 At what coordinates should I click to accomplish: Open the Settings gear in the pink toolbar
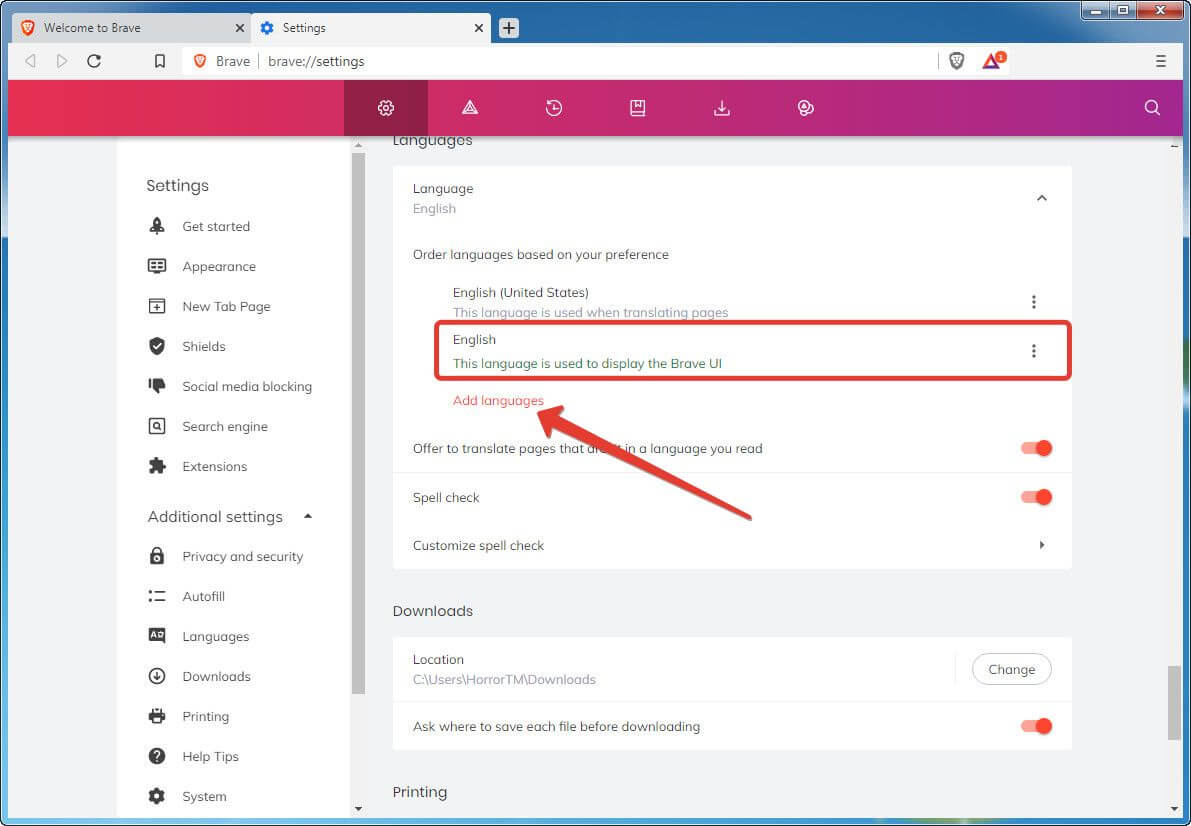386,108
